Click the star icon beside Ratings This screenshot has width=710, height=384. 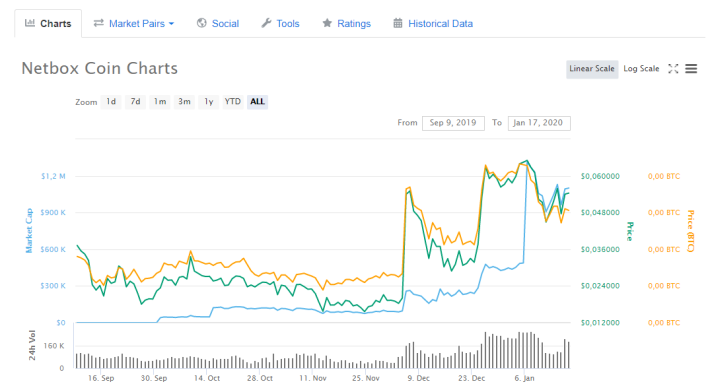tap(327, 23)
